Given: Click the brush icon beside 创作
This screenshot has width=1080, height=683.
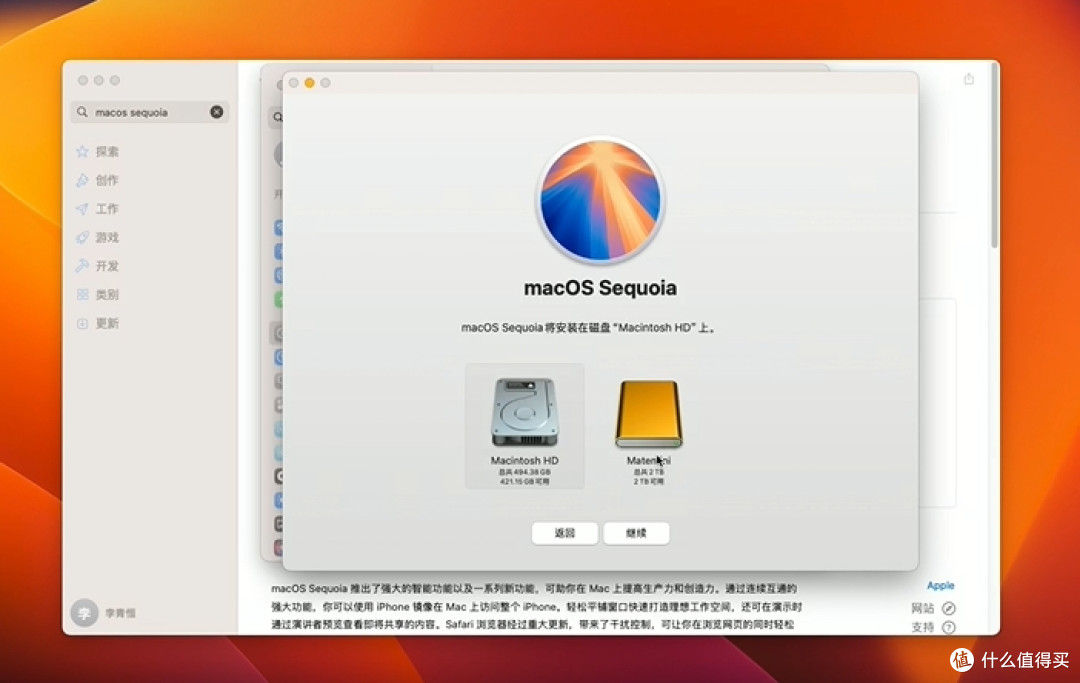Looking at the screenshot, I should tap(83, 180).
